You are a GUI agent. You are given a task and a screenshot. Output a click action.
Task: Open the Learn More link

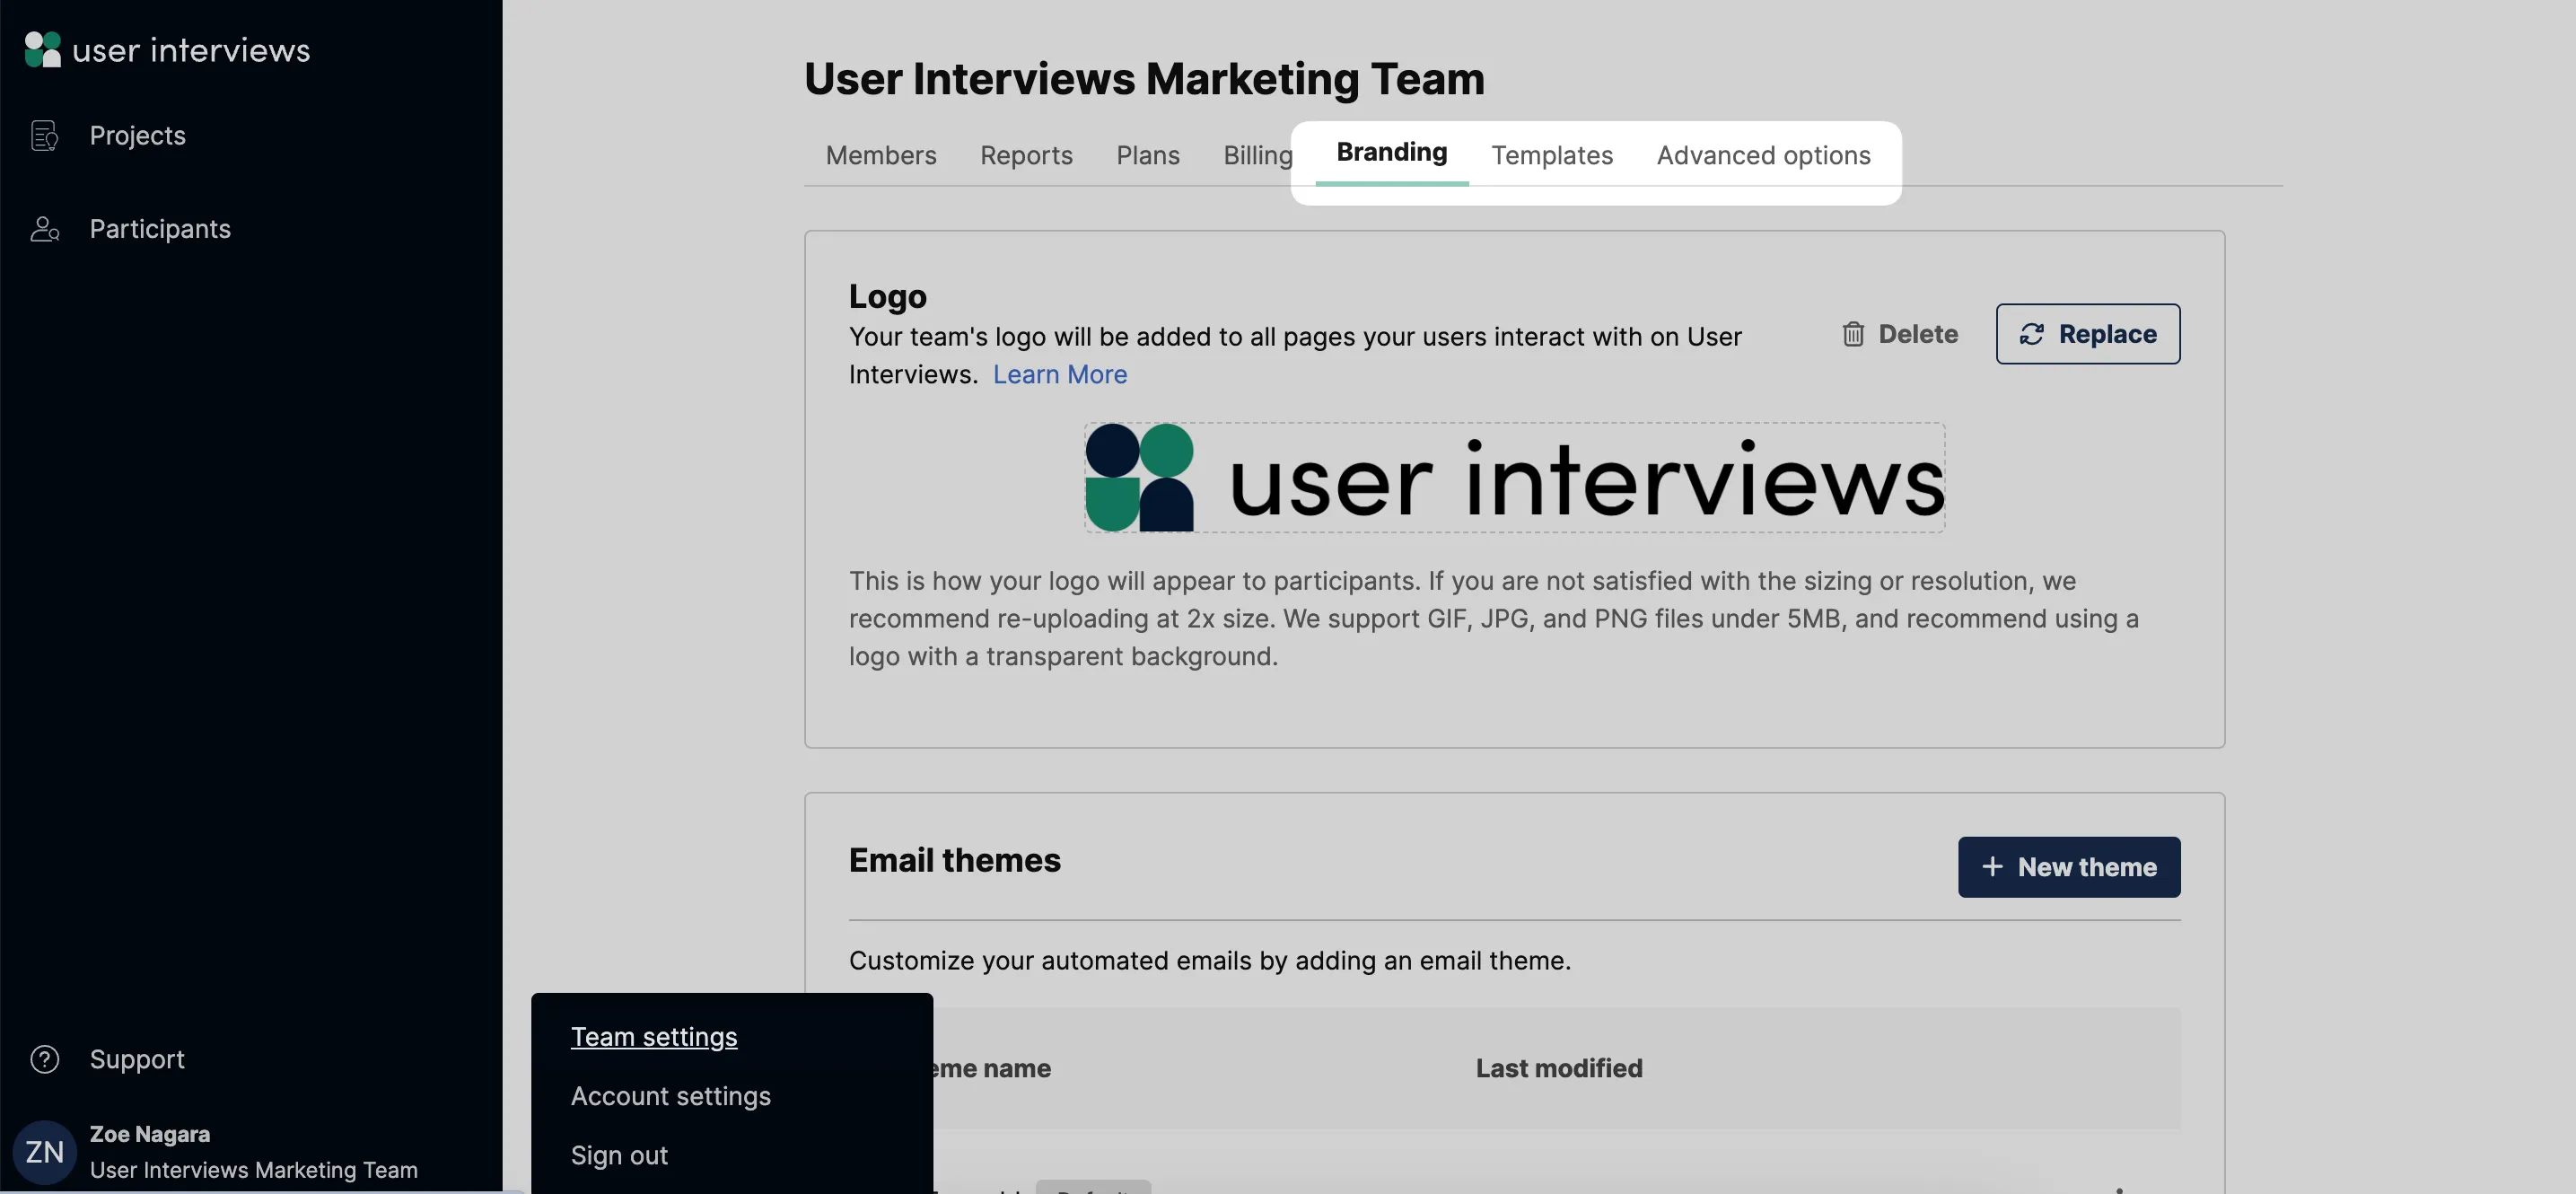click(1060, 374)
